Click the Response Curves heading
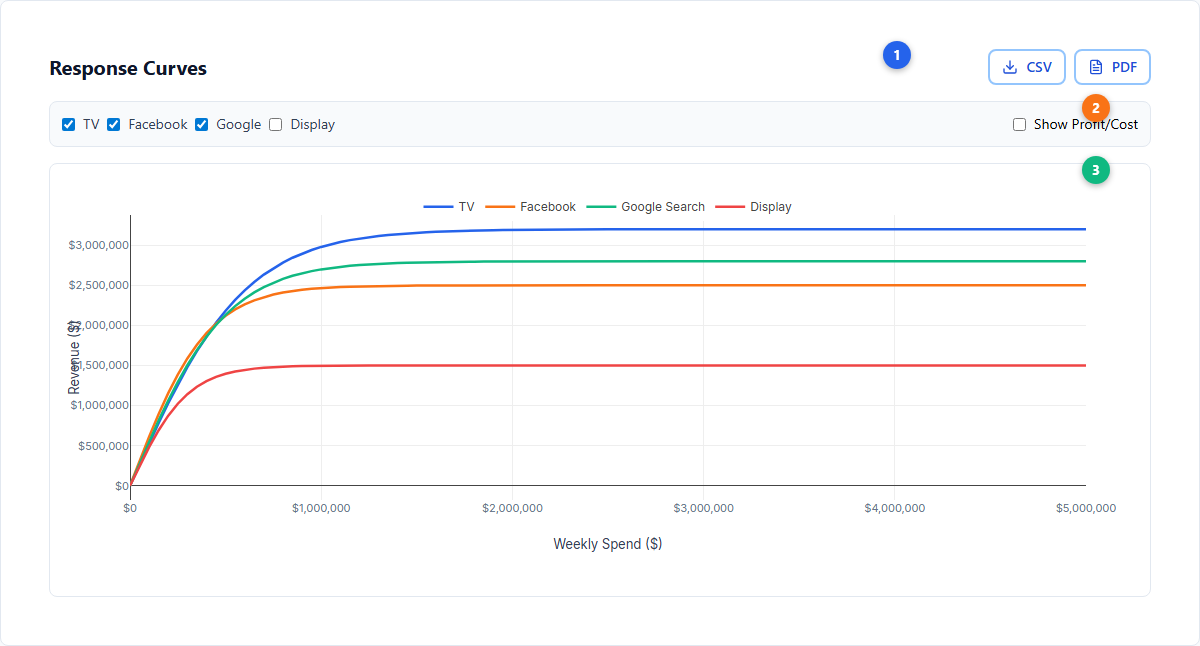 (128, 69)
